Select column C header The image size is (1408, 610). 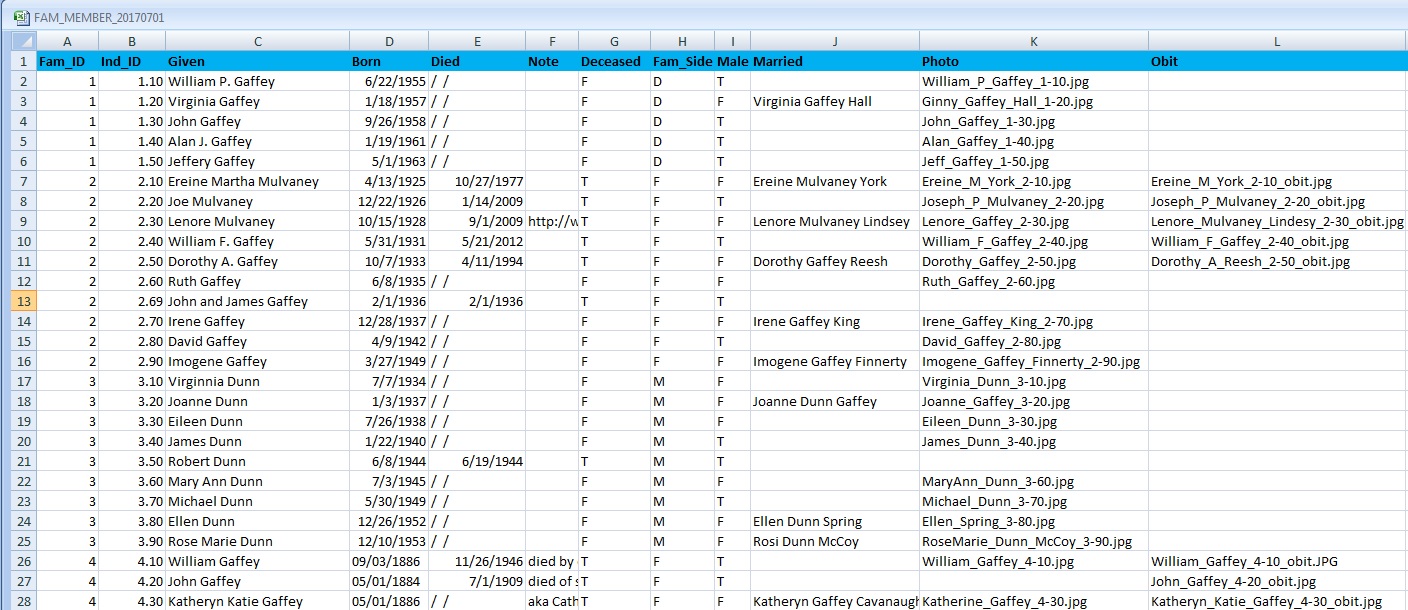point(258,41)
